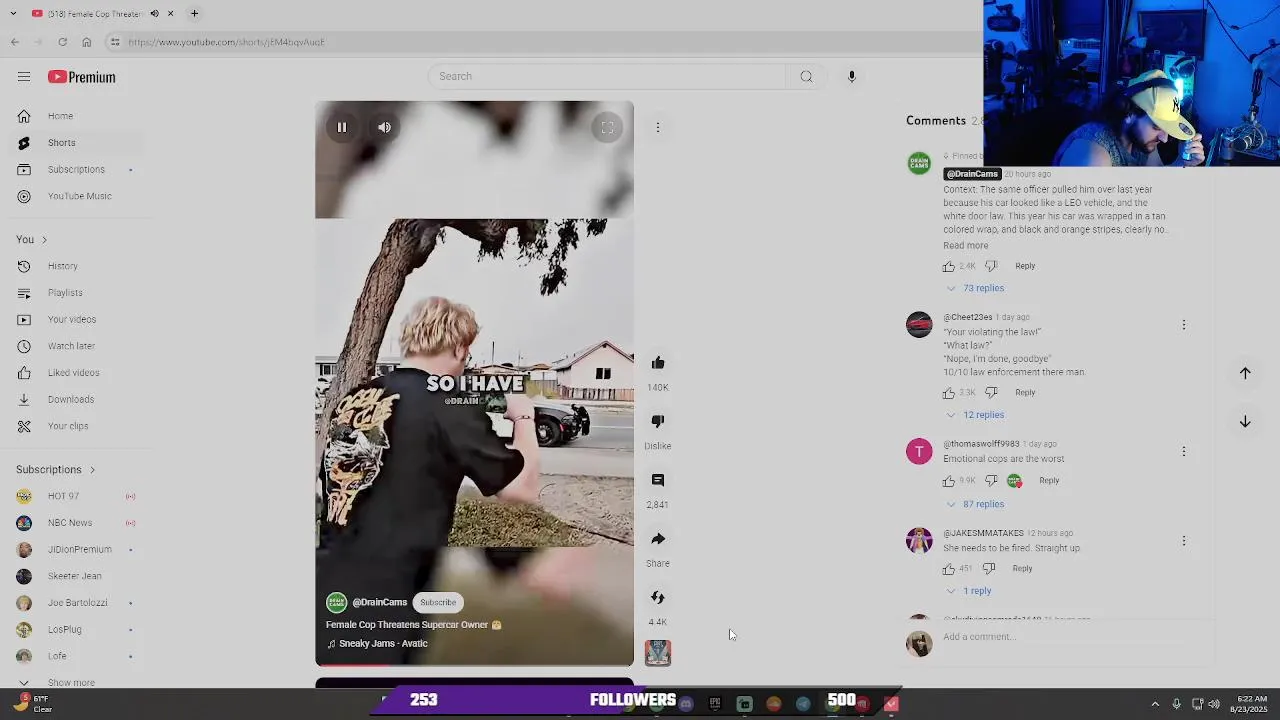Reply to the pinned @DrainCams comment

coord(1025,266)
